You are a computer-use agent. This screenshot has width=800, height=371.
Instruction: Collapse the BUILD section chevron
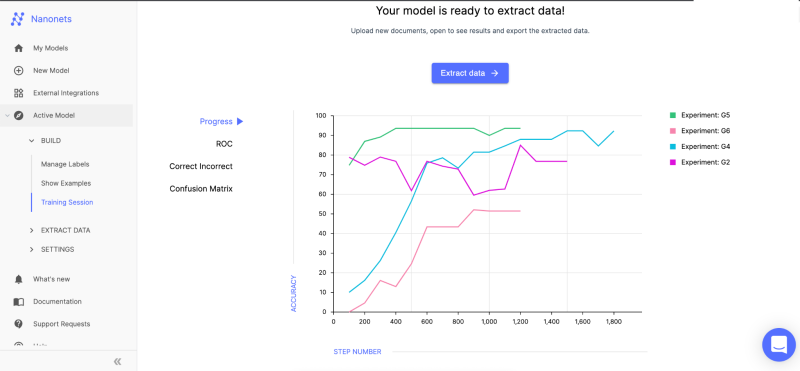[x=32, y=141]
